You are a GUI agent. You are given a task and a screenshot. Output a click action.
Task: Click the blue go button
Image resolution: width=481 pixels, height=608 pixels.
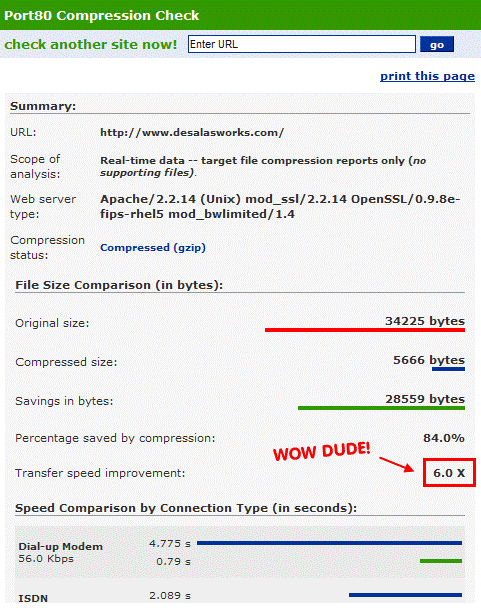[x=437, y=45]
